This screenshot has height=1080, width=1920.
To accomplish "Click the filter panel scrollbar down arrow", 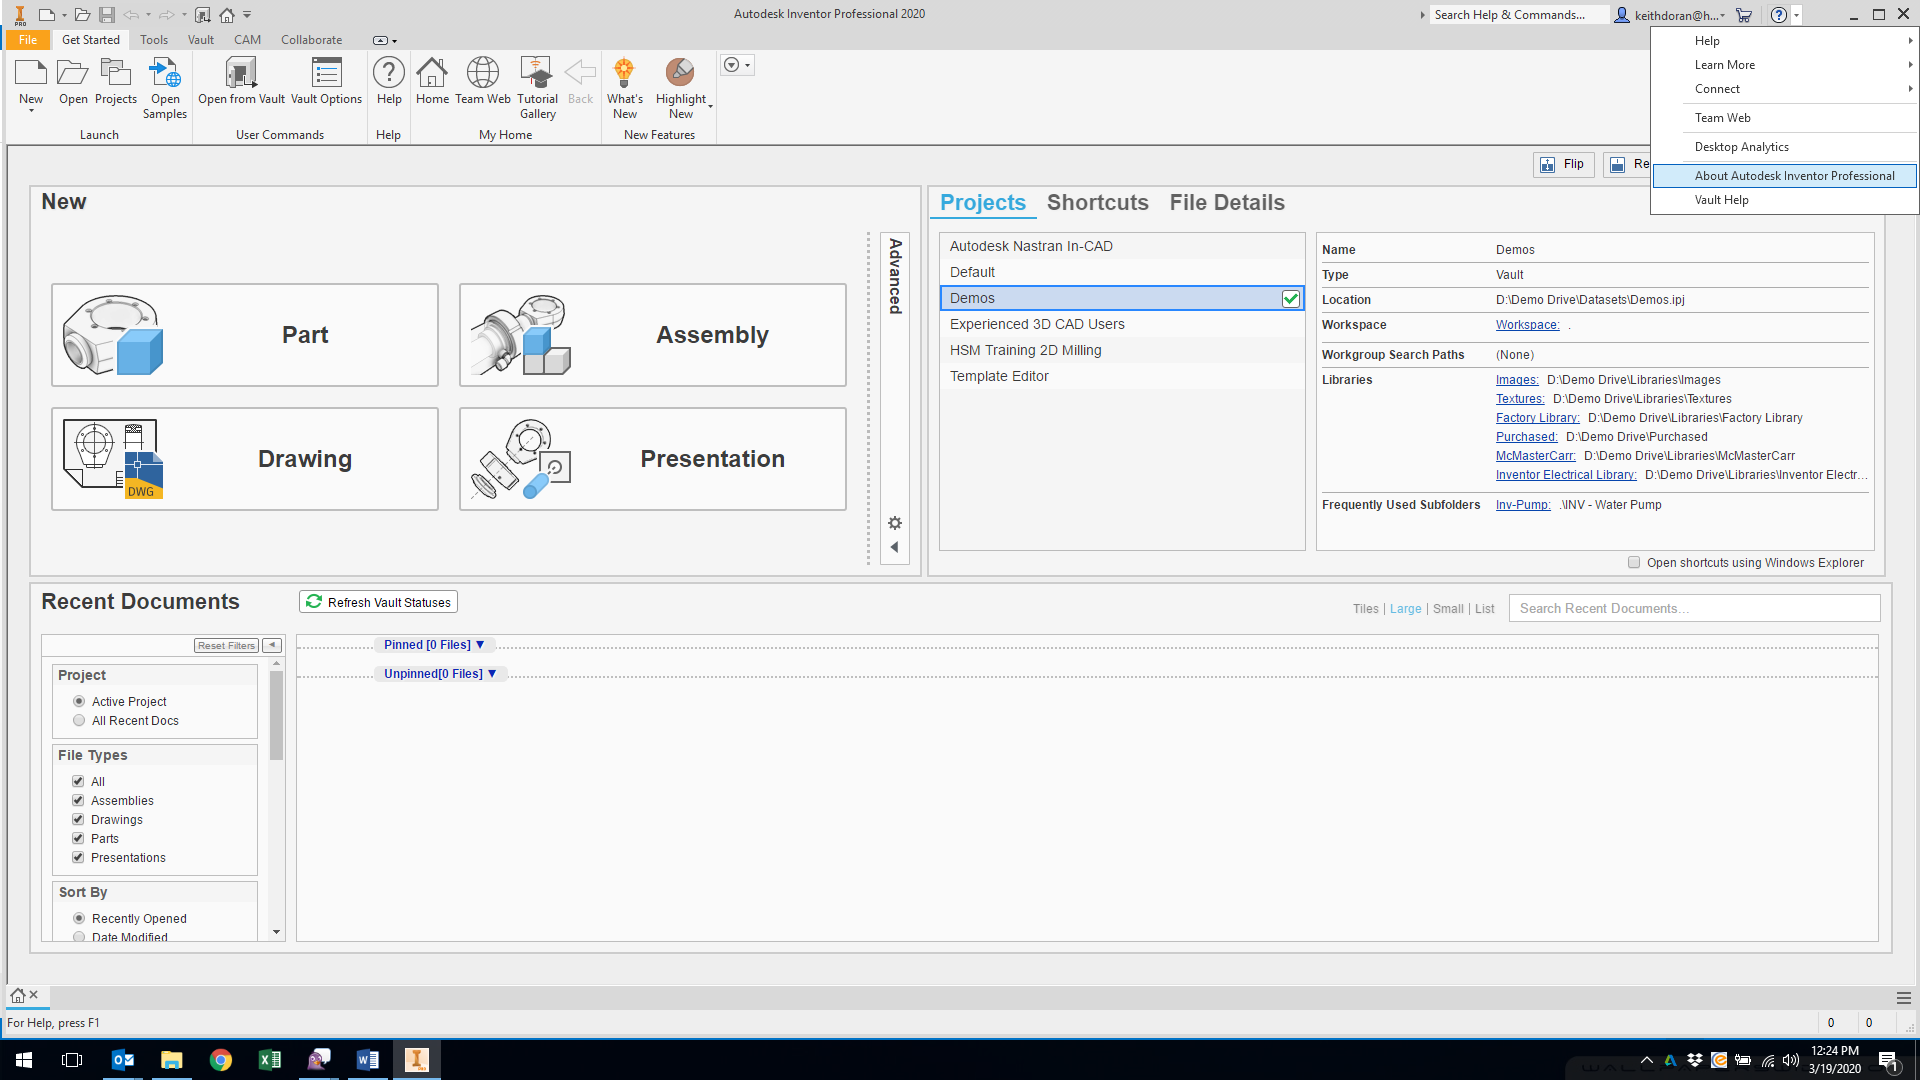I will click(277, 933).
